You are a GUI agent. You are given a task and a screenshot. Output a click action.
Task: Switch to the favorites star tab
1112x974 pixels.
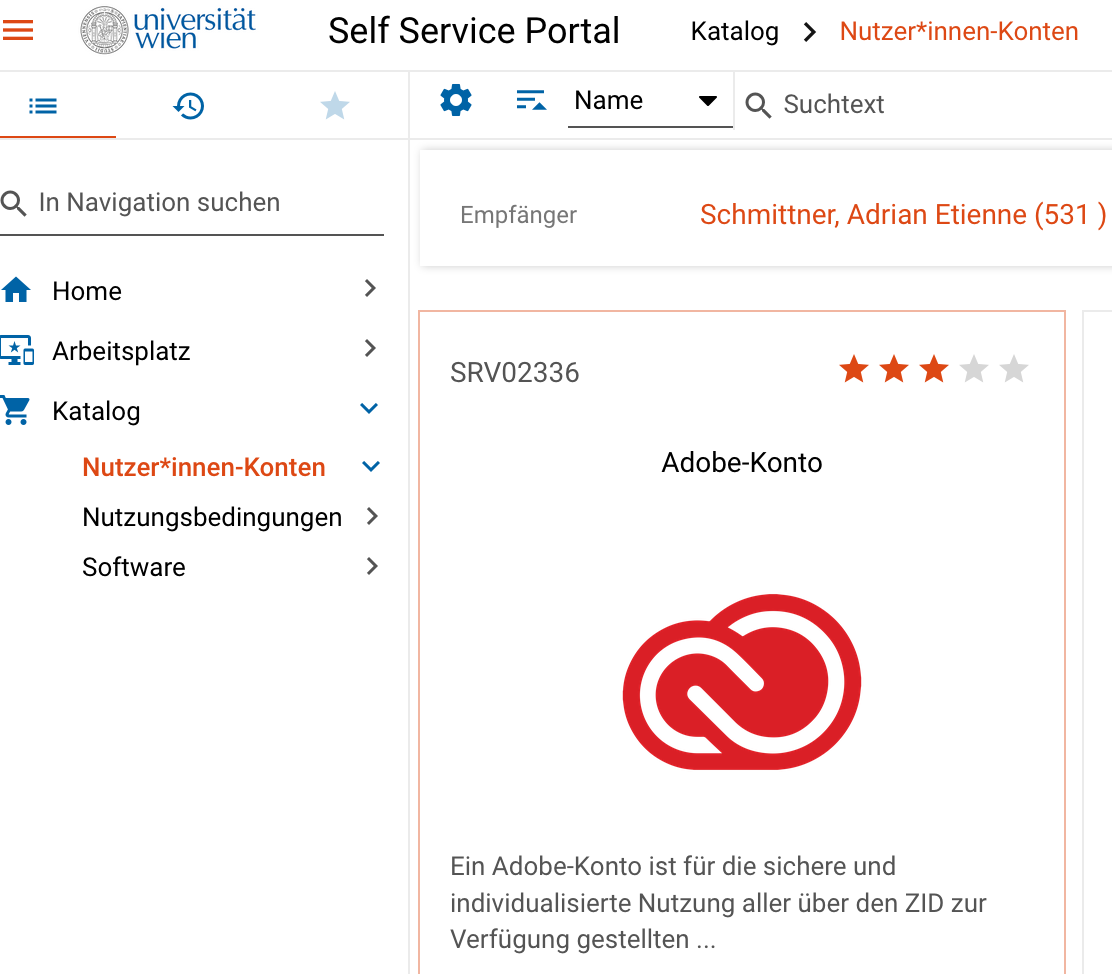(x=335, y=106)
